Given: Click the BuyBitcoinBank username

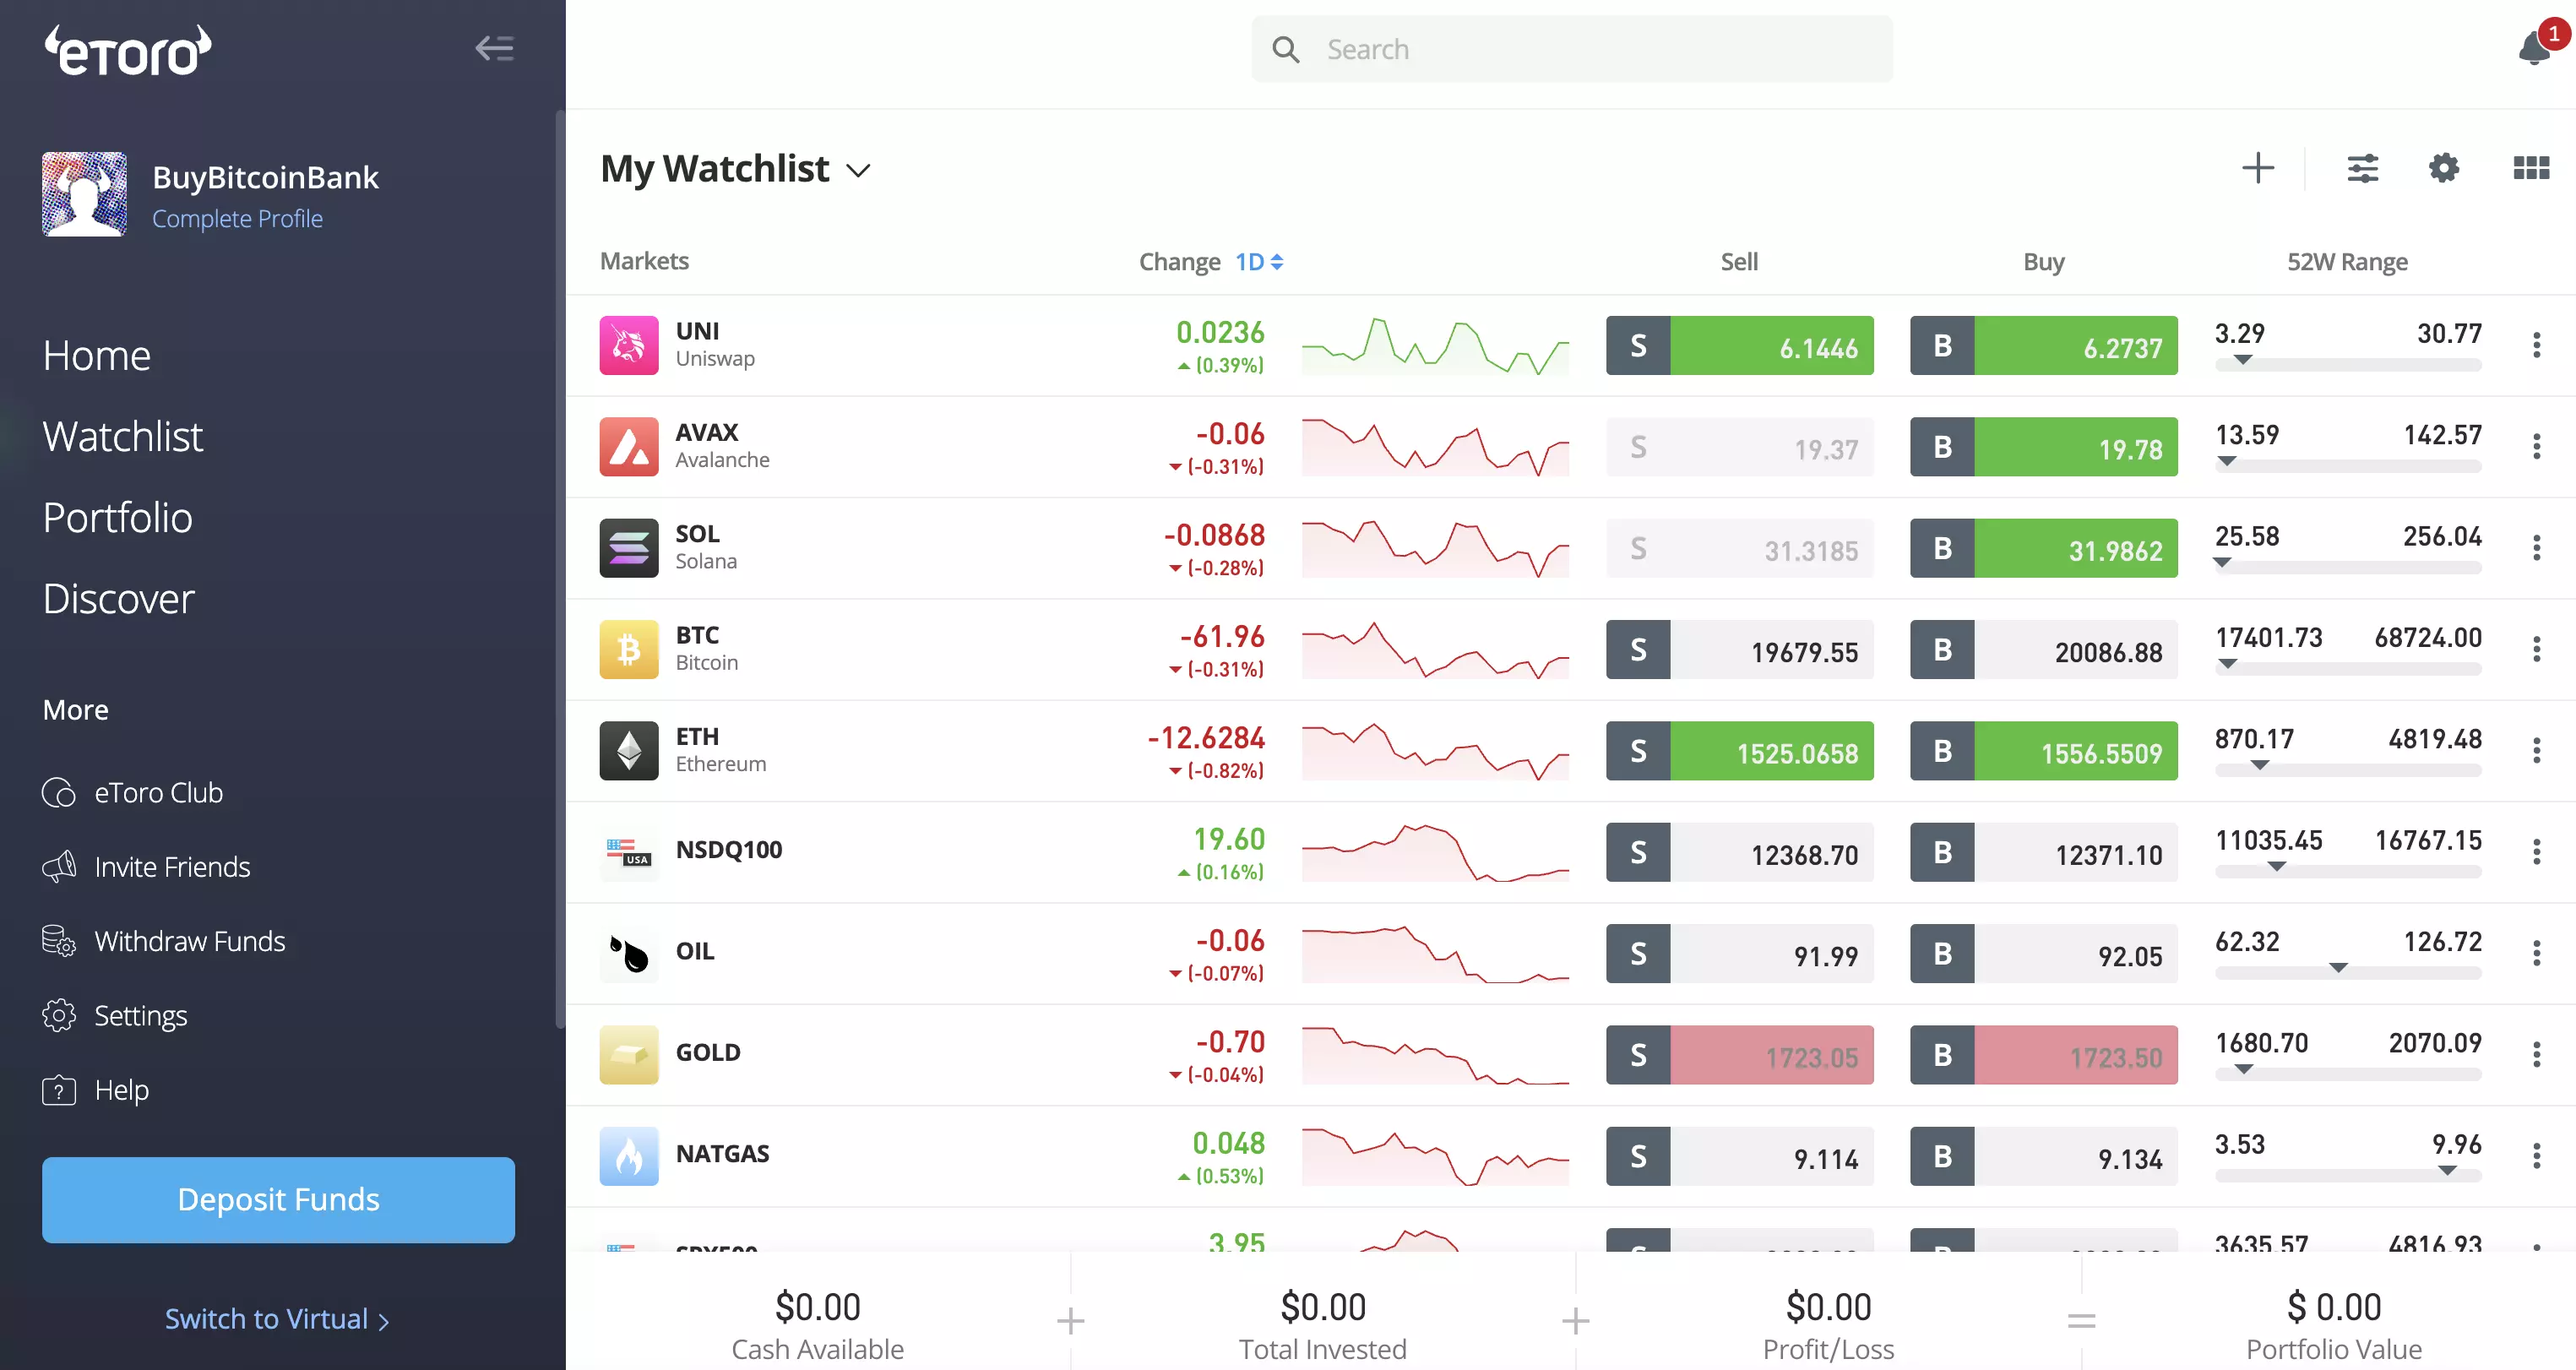Looking at the screenshot, I should pos(265,177).
